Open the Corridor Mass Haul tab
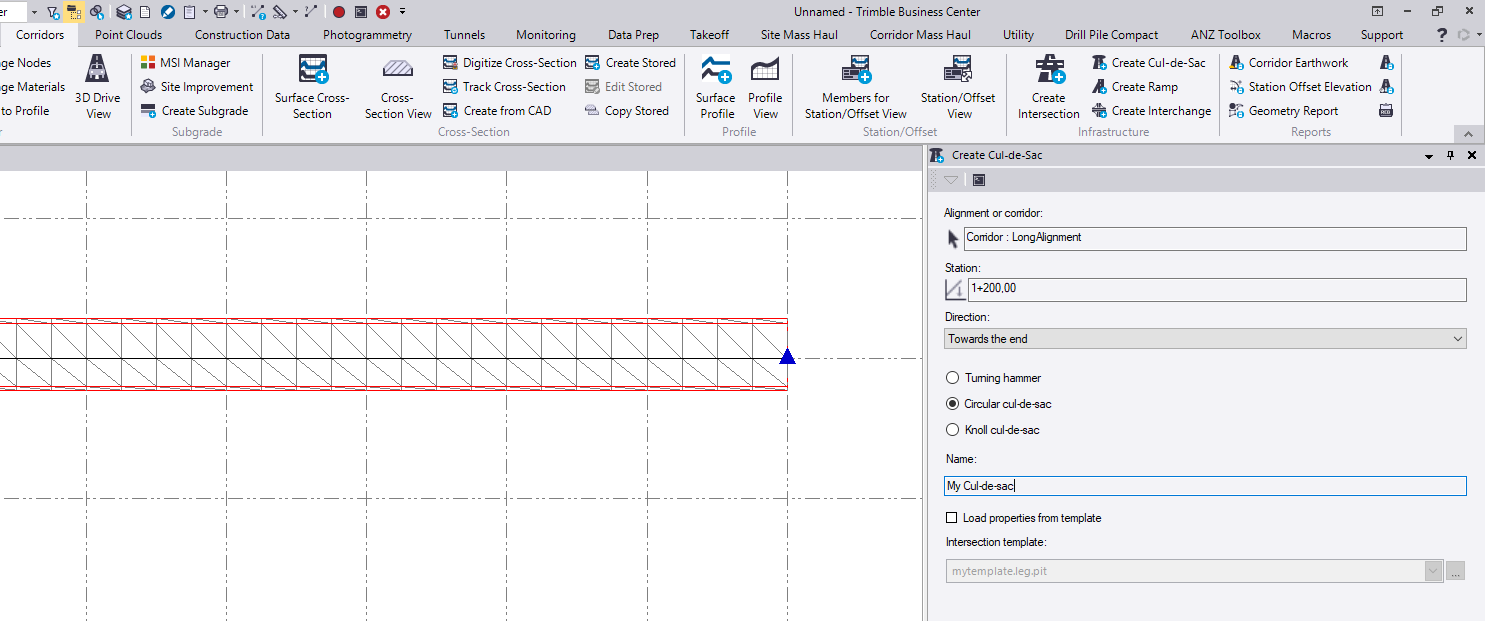 (920, 35)
